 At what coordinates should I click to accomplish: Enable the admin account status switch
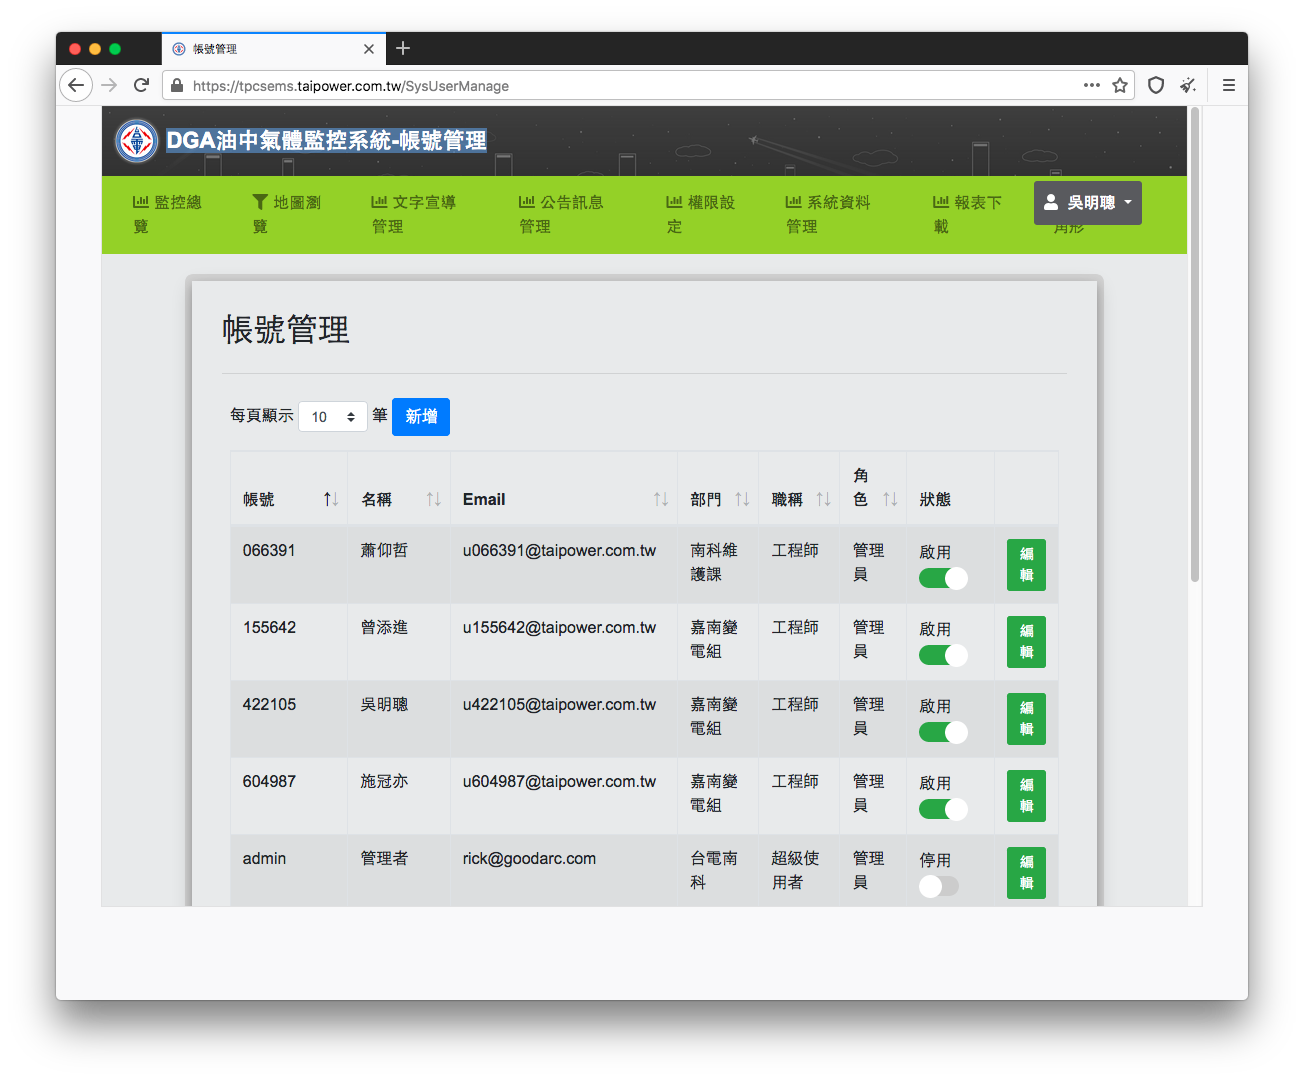[939, 886]
